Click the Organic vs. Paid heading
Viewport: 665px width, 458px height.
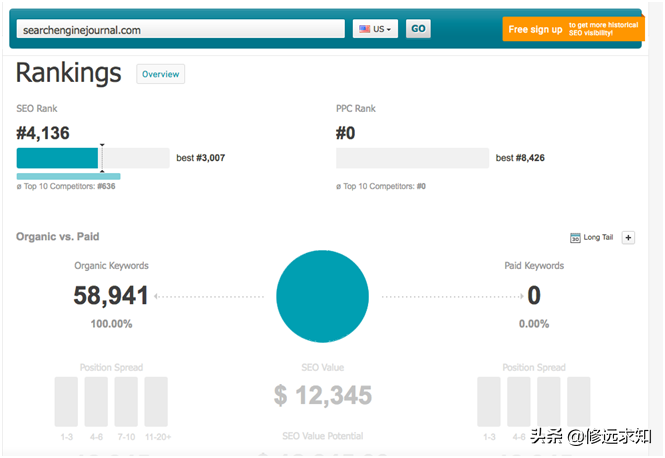(x=58, y=237)
